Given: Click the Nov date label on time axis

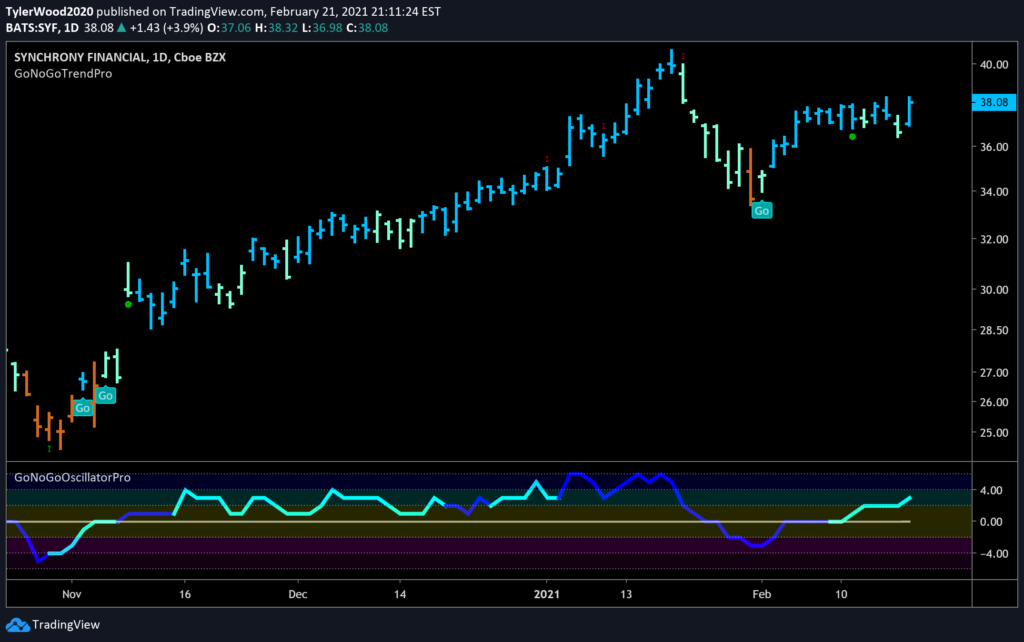Looking at the screenshot, I should [x=72, y=594].
